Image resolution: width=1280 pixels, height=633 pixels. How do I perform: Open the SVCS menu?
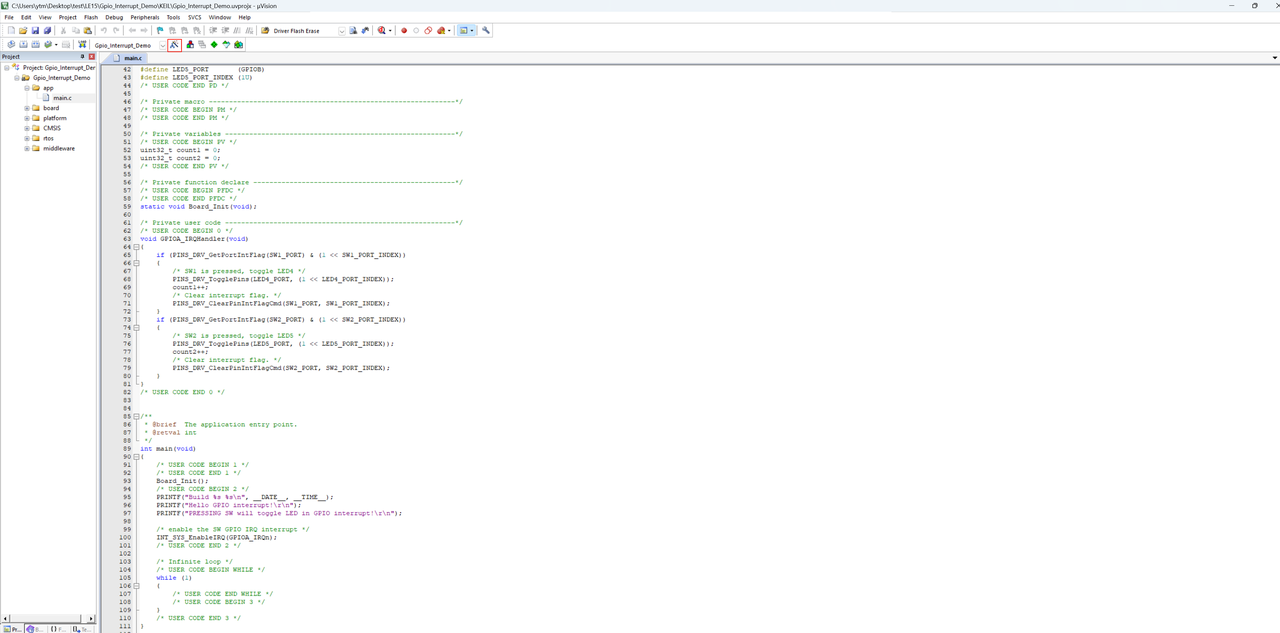(x=195, y=17)
